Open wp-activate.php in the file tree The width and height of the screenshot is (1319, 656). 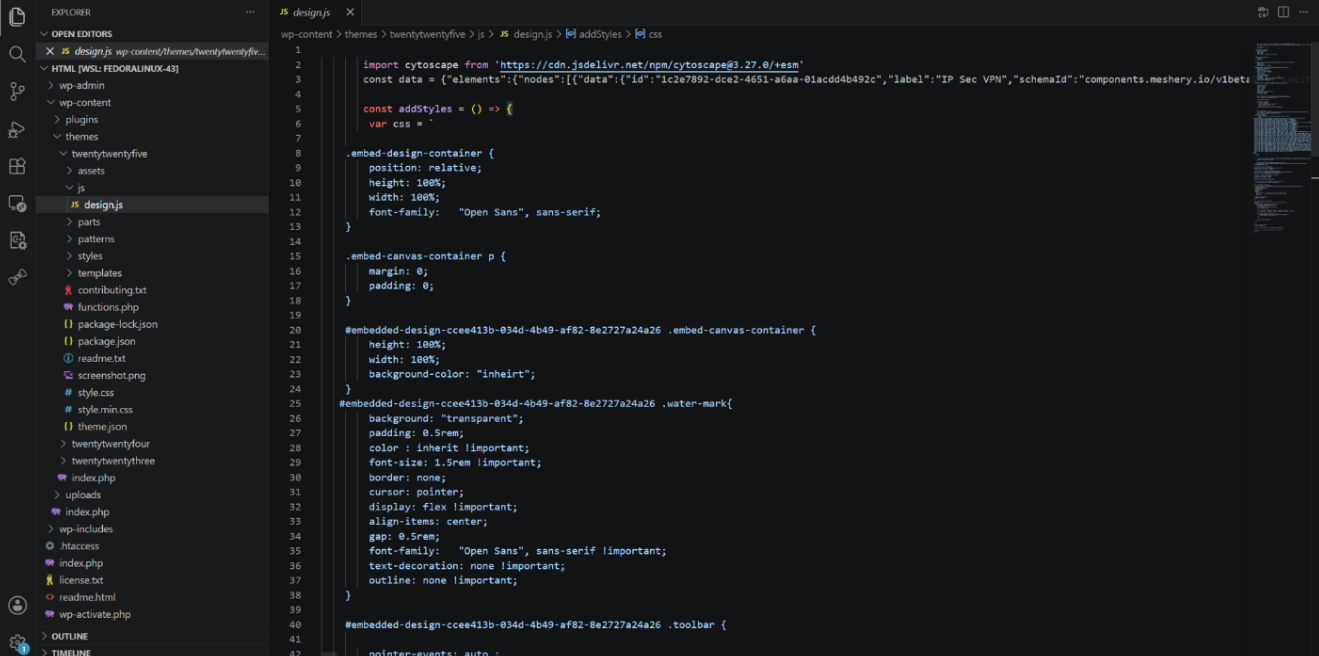click(95, 614)
